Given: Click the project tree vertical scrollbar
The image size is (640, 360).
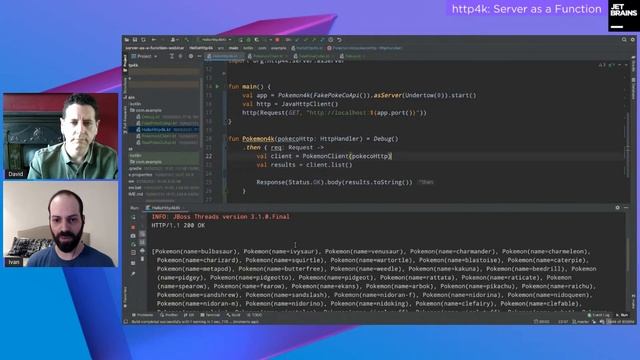Looking at the screenshot, I should (201, 112).
